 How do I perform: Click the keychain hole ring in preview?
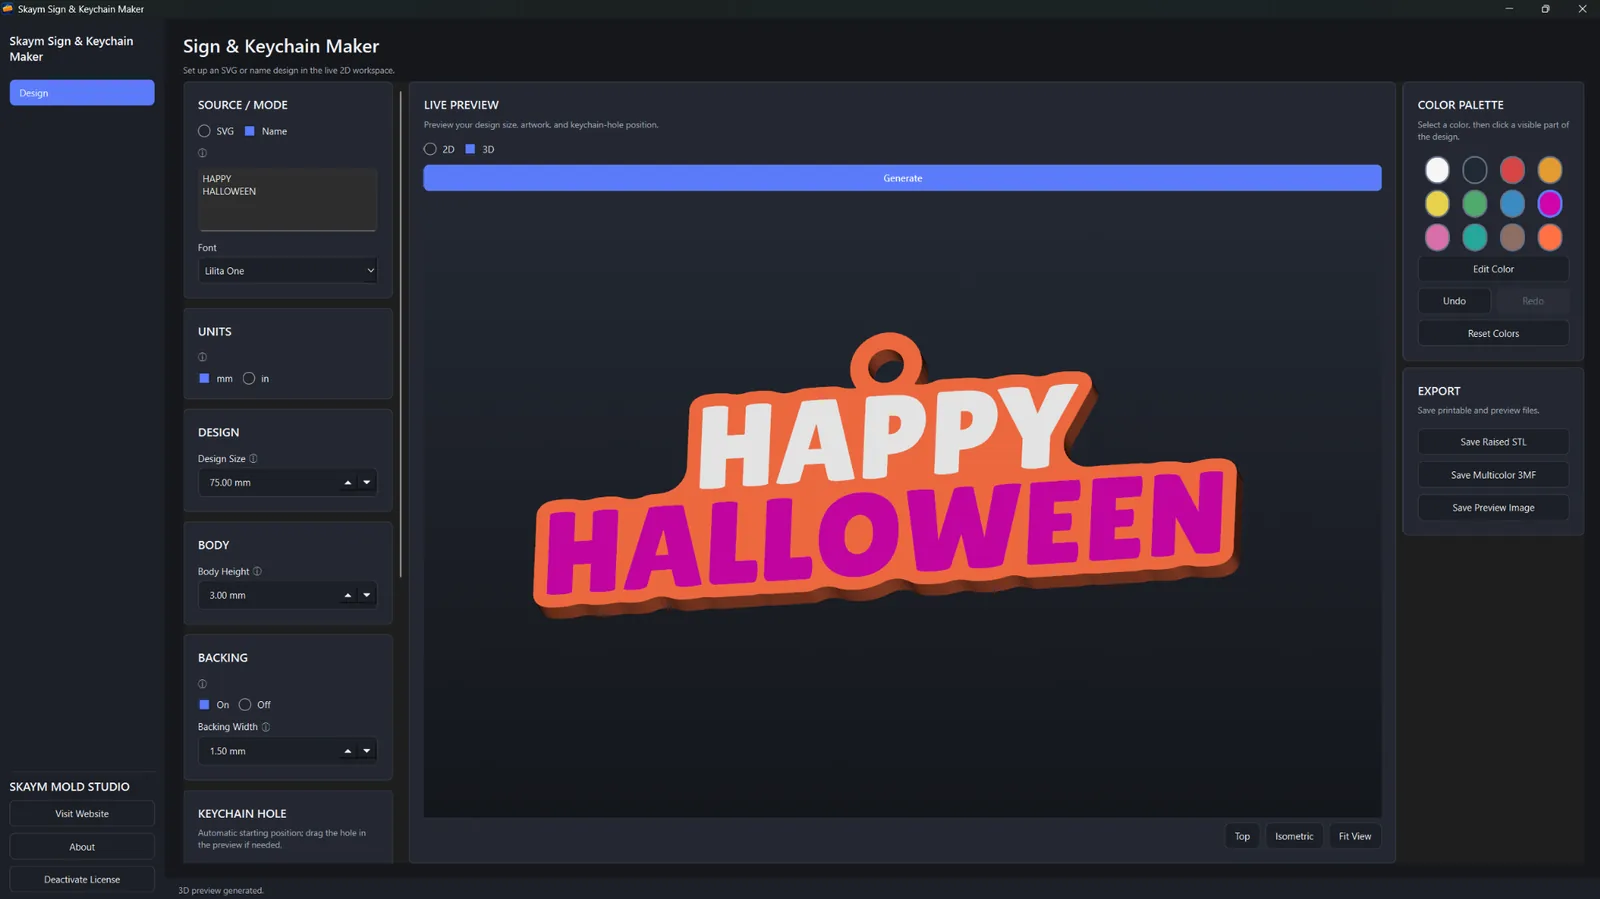point(887,362)
